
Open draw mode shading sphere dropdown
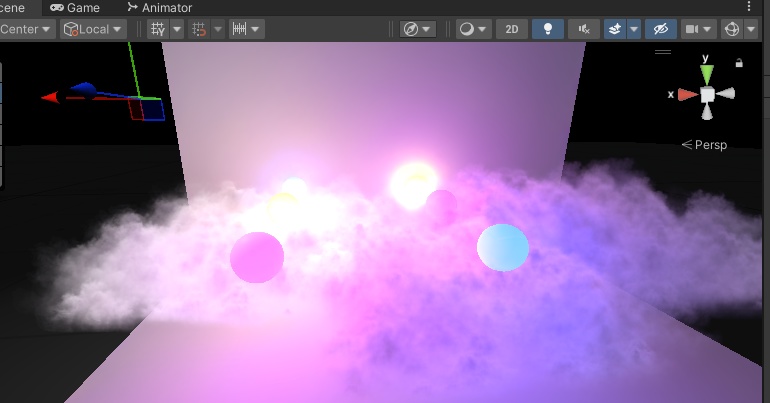tap(473, 29)
